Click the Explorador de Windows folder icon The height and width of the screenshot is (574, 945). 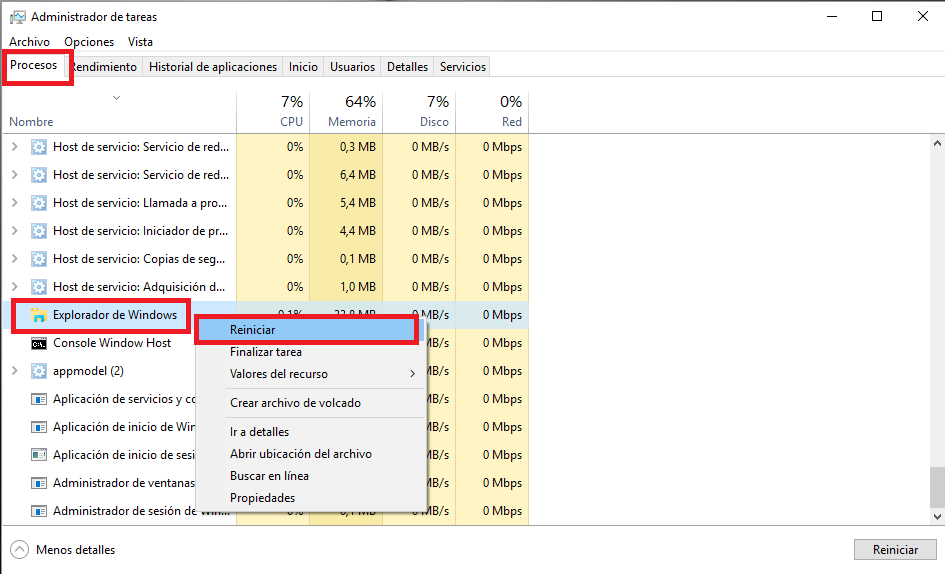coord(39,315)
